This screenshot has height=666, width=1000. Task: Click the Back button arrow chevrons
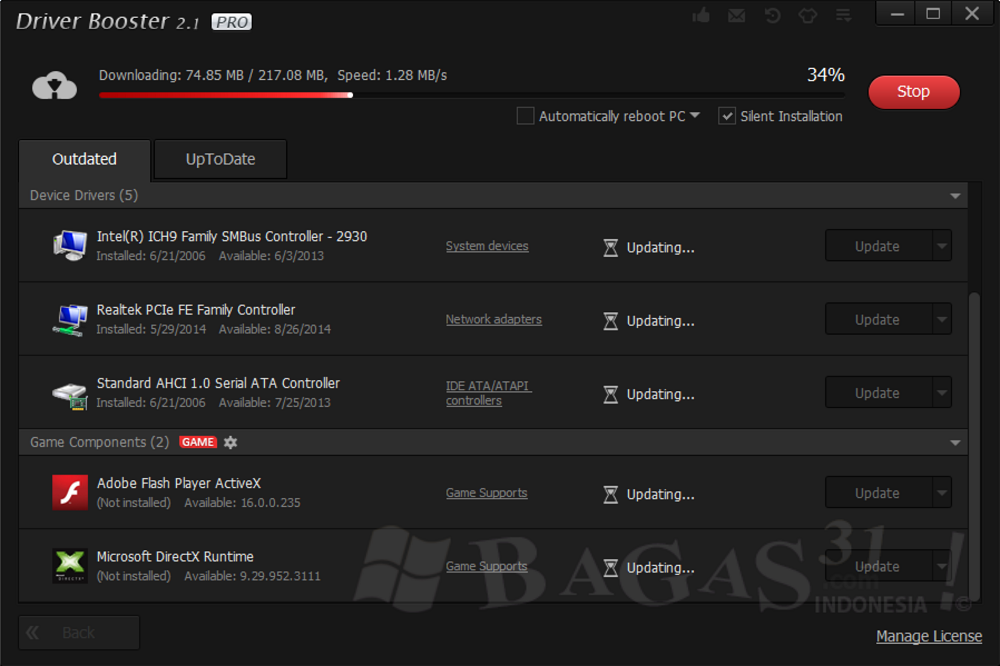coord(33,633)
